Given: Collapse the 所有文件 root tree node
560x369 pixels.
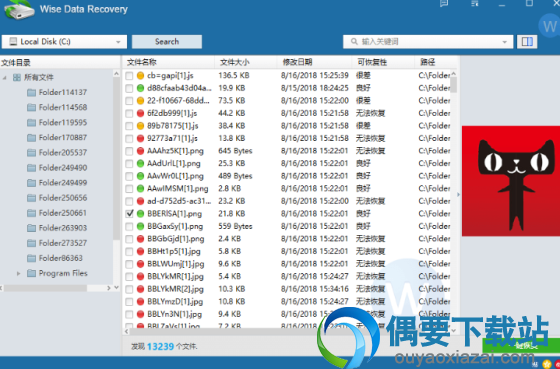Looking at the screenshot, I should tap(5, 78).
